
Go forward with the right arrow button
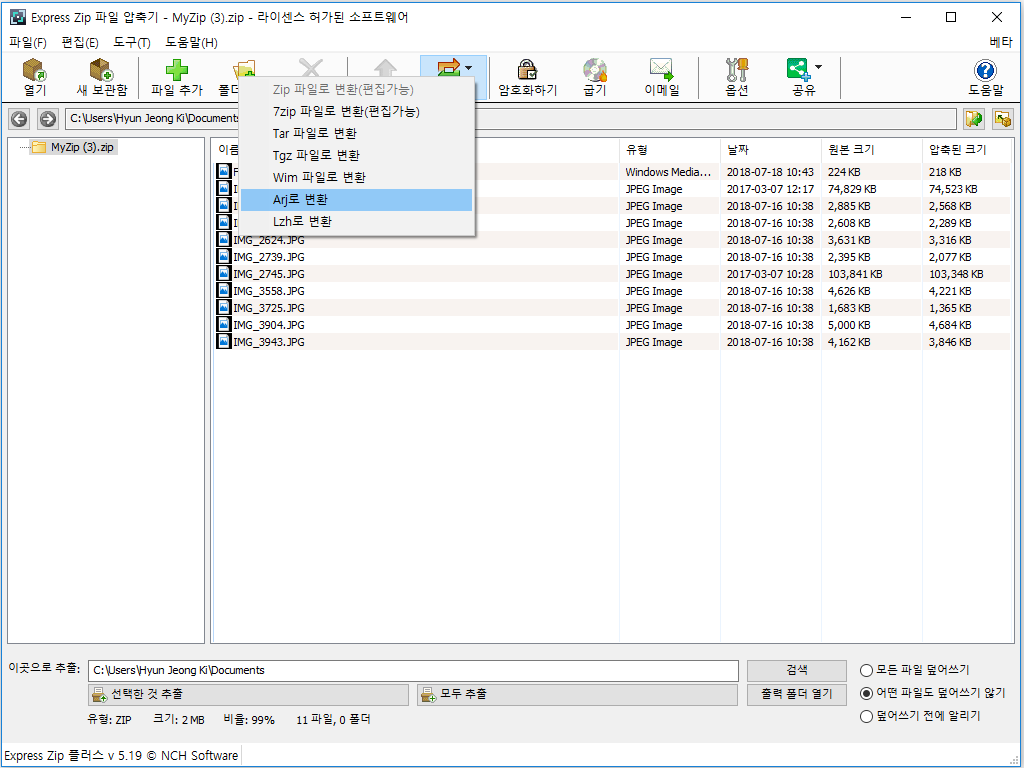coord(48,119)
